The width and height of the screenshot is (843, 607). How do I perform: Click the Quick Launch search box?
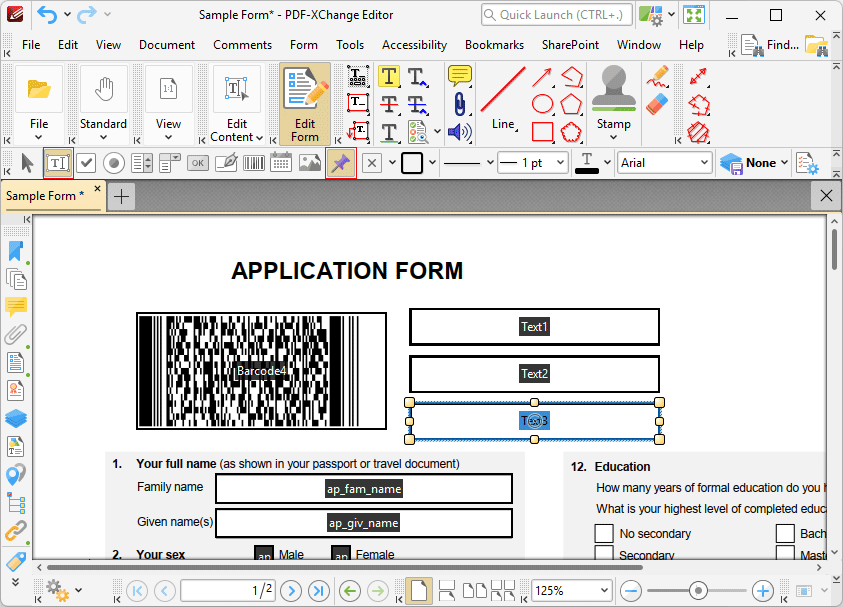click(558, 15)
